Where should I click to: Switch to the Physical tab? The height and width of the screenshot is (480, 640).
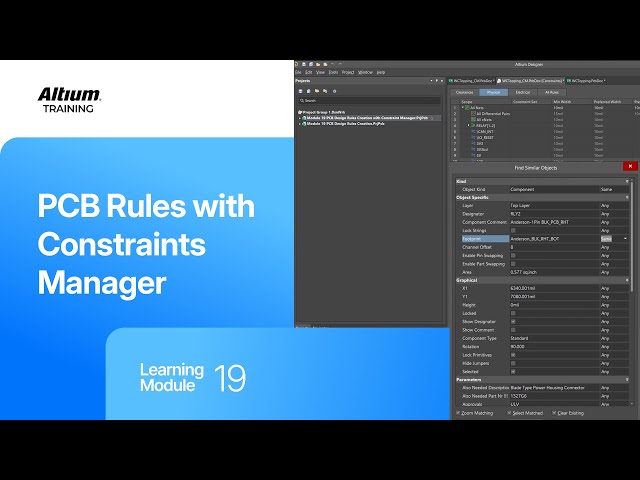point(493,93)
